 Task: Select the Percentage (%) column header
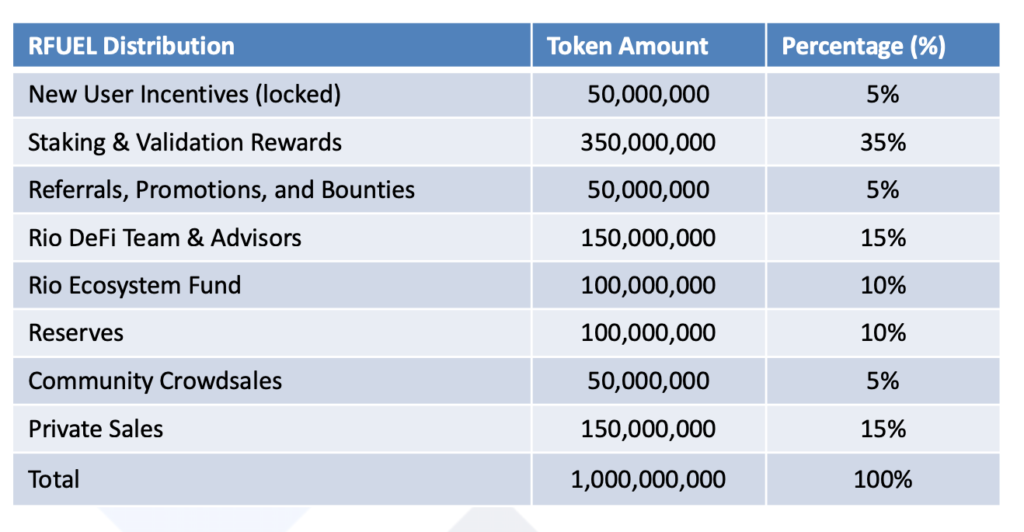pos(883,45)
